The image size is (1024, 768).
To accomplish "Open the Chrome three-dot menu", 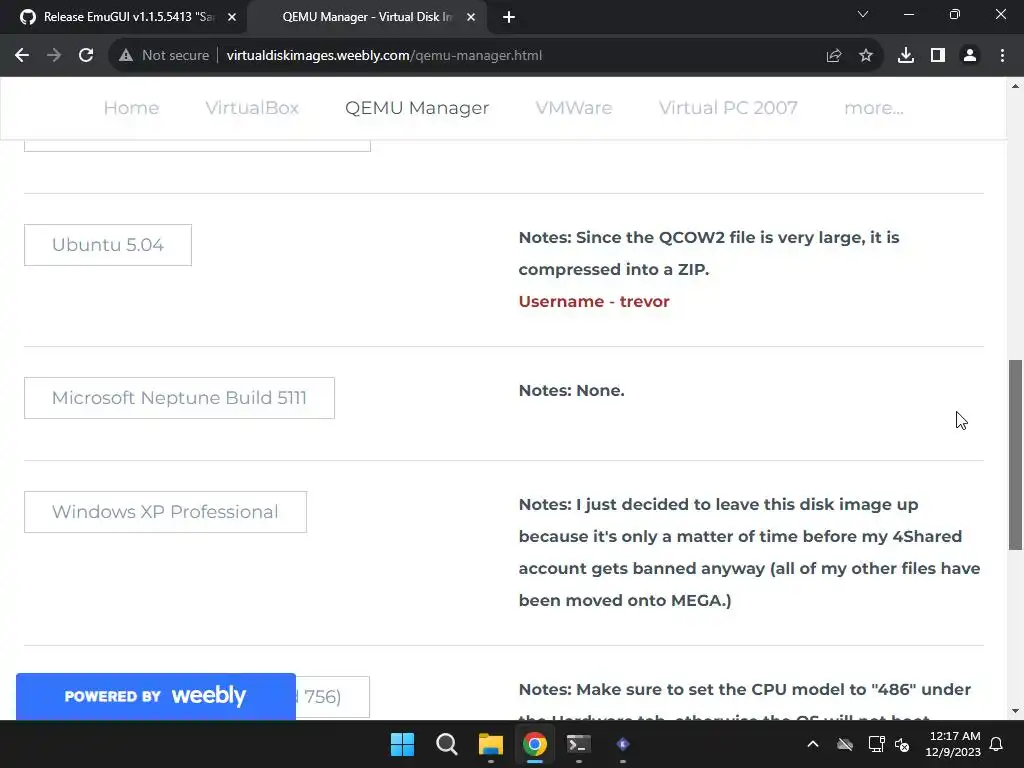I will (1002, 56).
